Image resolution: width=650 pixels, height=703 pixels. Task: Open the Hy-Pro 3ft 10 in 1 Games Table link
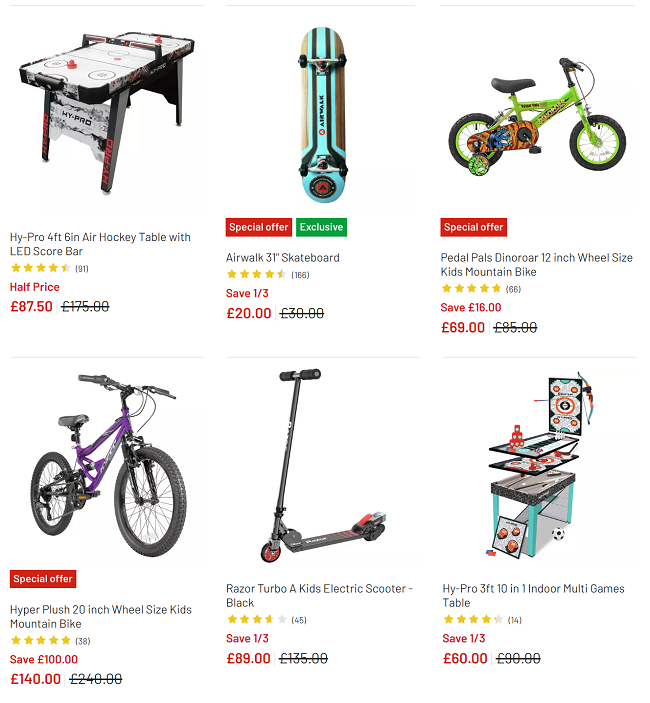[533, 595]
